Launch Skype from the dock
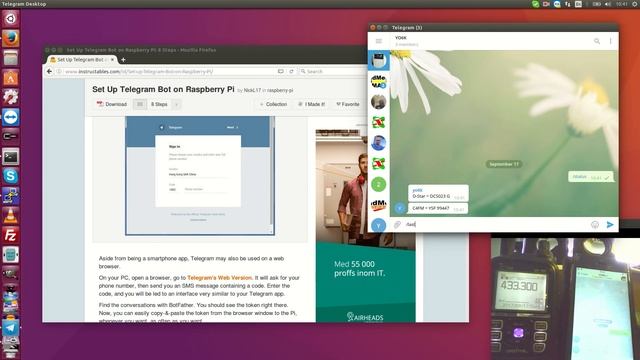This screenshot has width=640, height=360. point(11,176)
